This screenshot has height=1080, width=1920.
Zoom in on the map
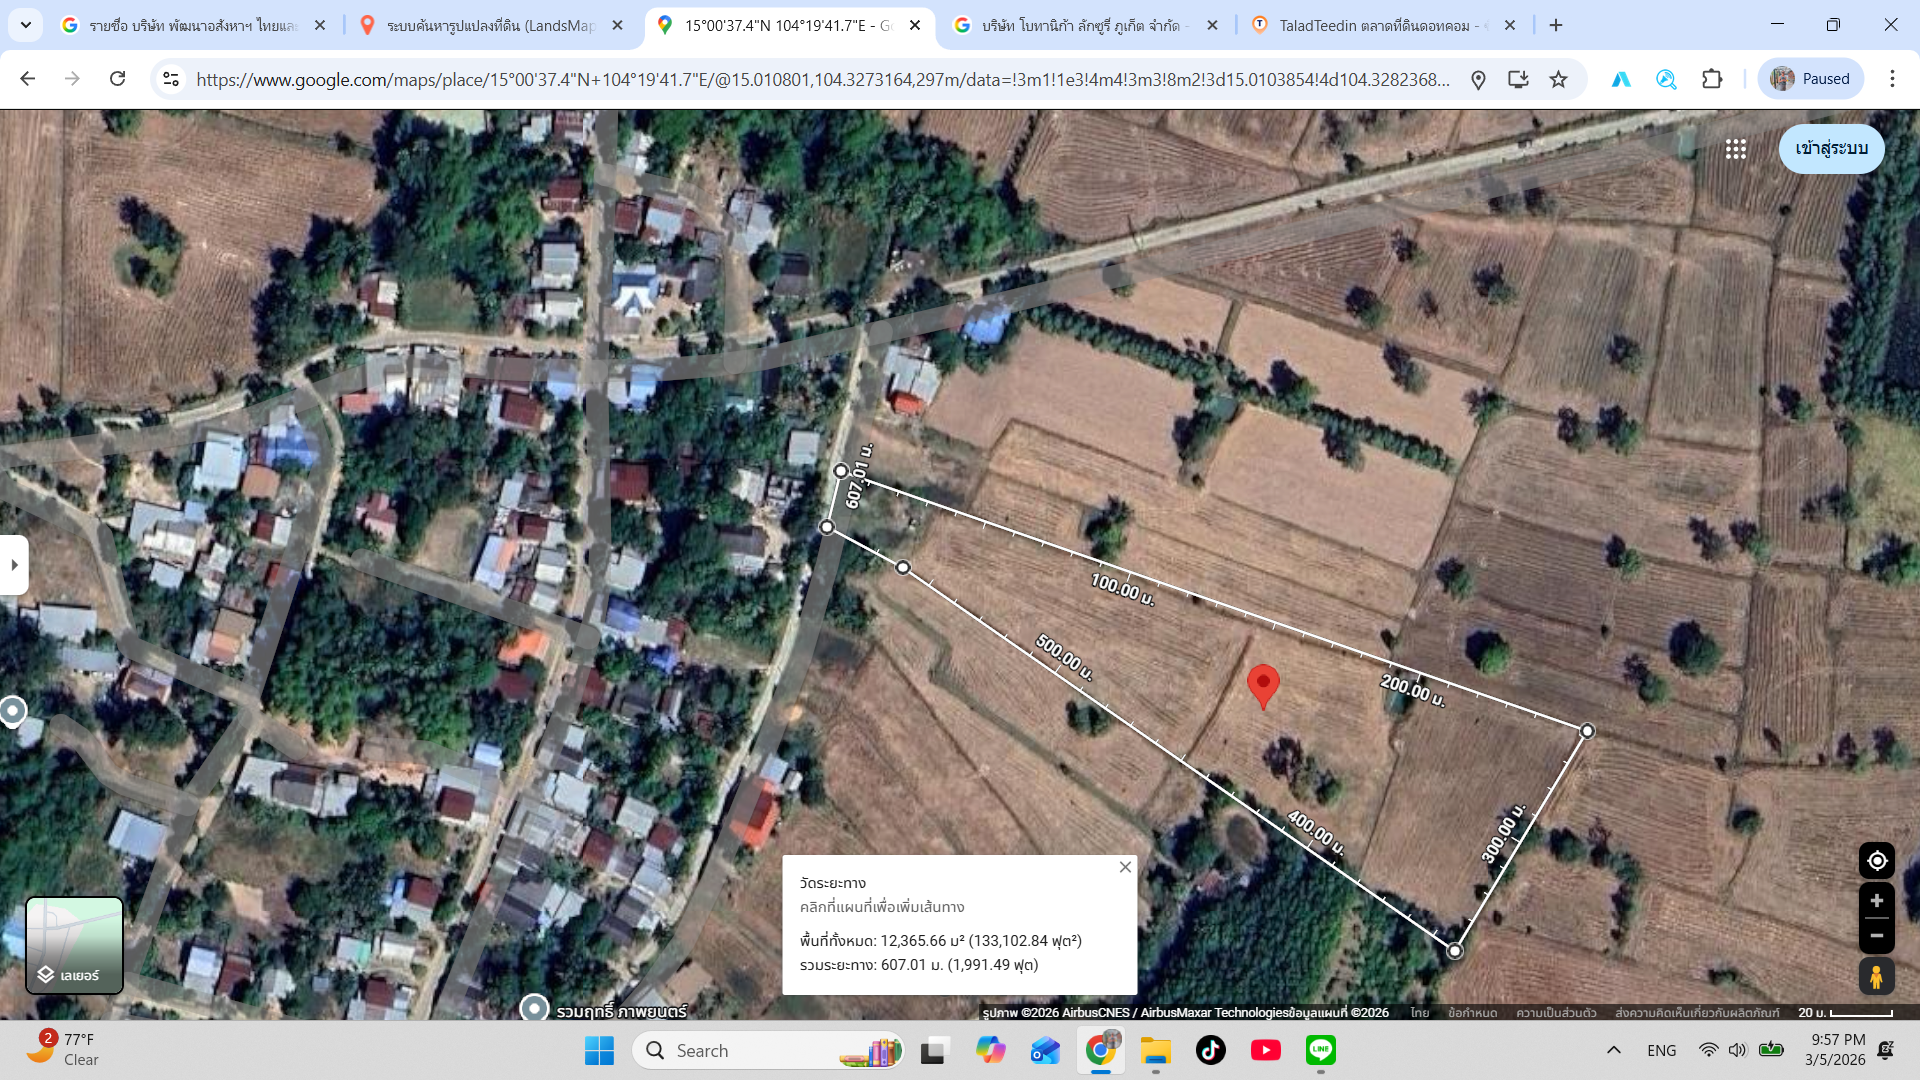point(1877,901)
